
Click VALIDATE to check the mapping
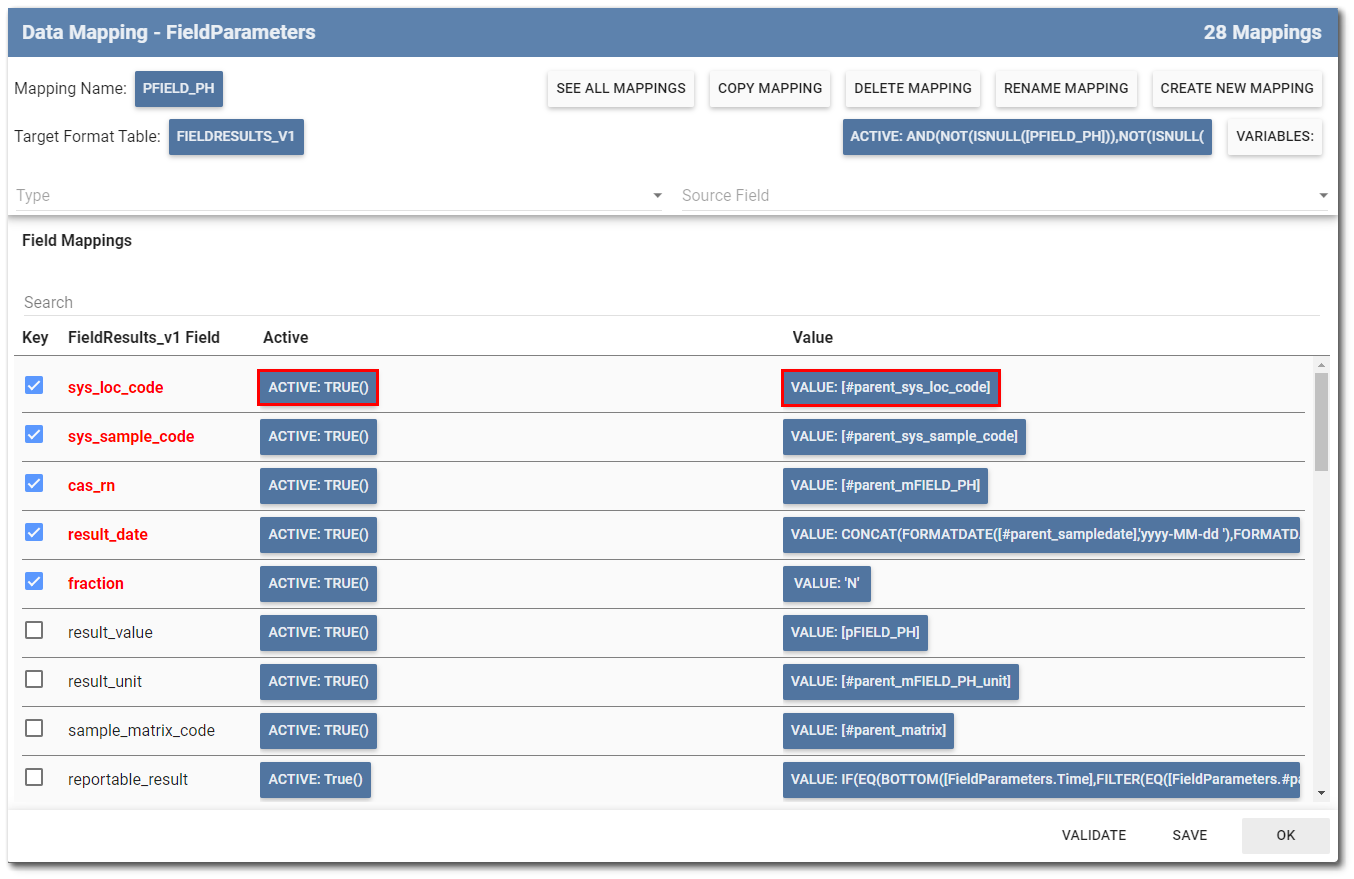click(1093, 835)
